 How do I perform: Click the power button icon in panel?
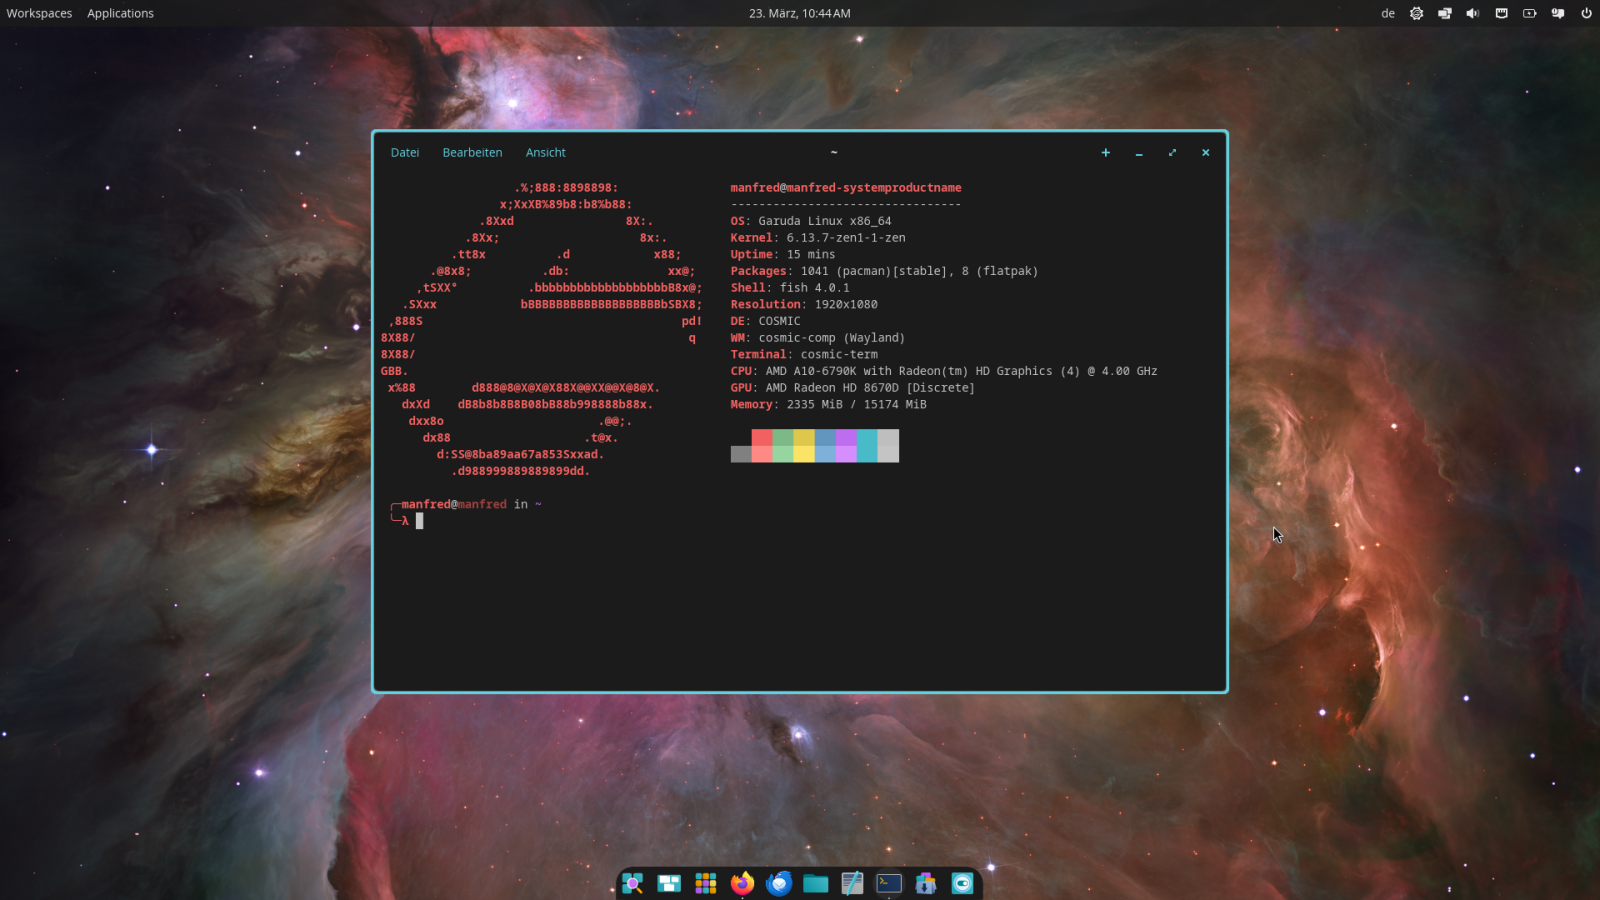tap(1586, 13)
